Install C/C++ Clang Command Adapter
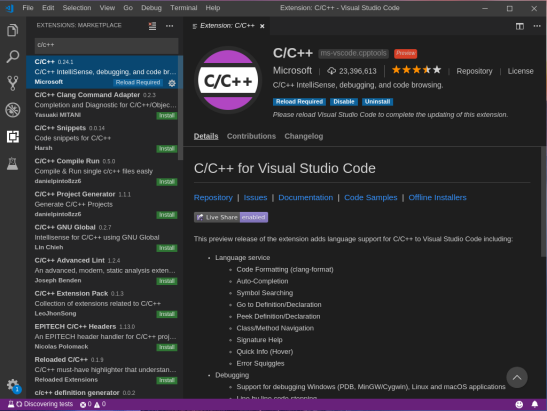Image resolution: width=547 pixels, height=411 pixels. [167, 115]
